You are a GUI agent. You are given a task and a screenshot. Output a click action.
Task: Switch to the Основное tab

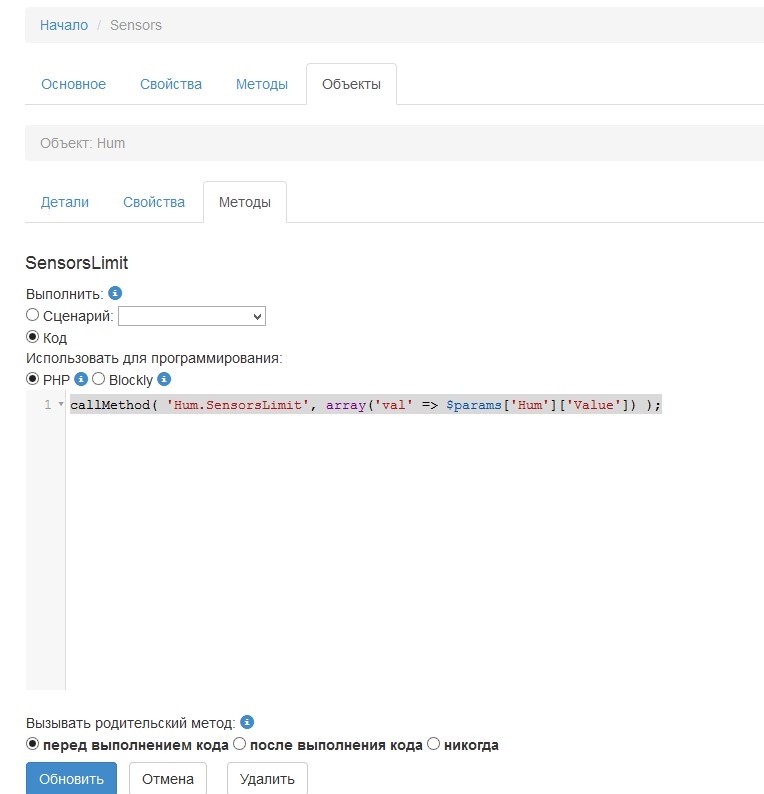(73, 84)
